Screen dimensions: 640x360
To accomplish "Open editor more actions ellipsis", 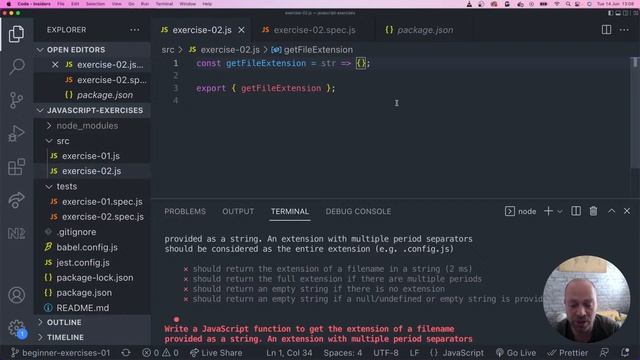I will click(624, 30).
